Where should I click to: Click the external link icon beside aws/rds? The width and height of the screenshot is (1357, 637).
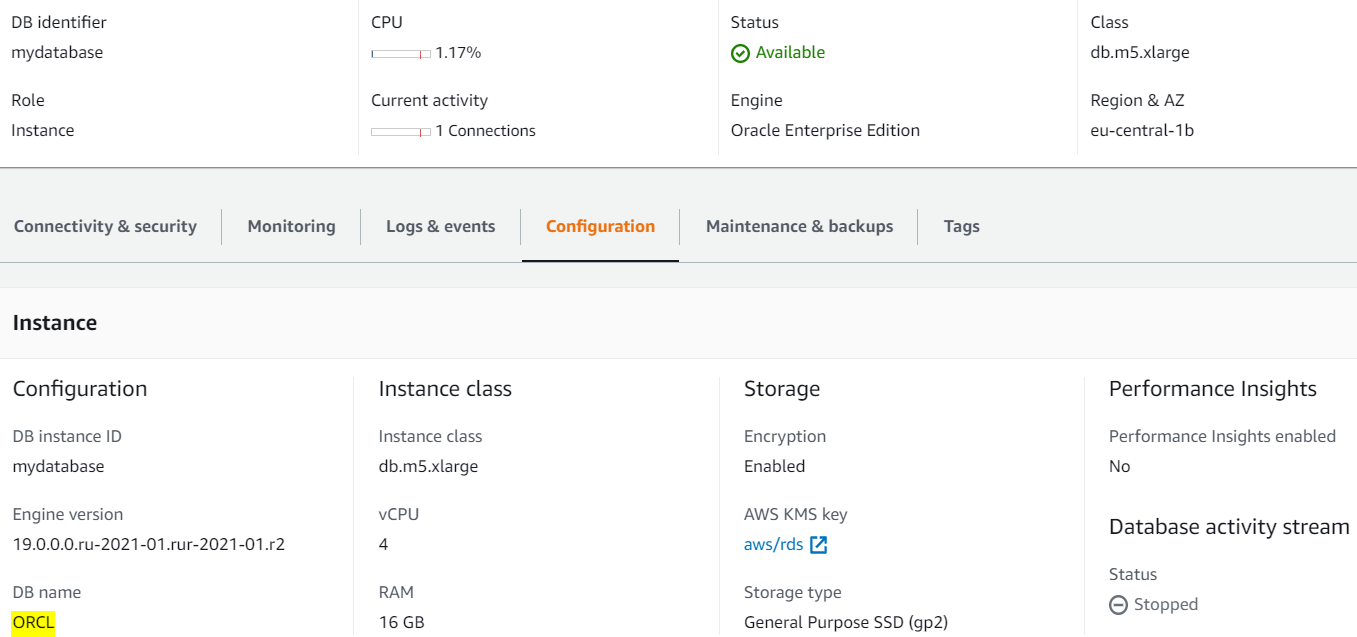(x=819, y=545)
